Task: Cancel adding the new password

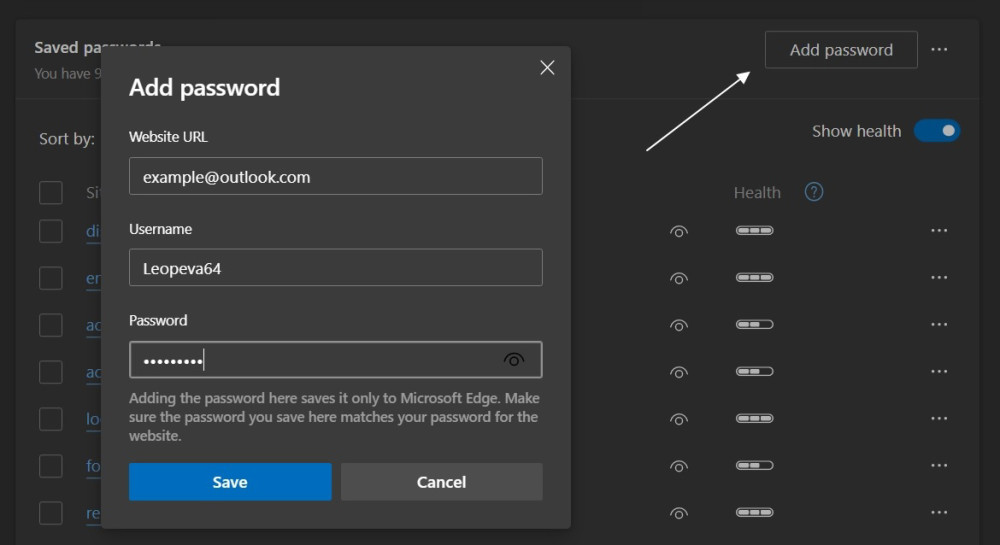Action: tap(441, 482)
